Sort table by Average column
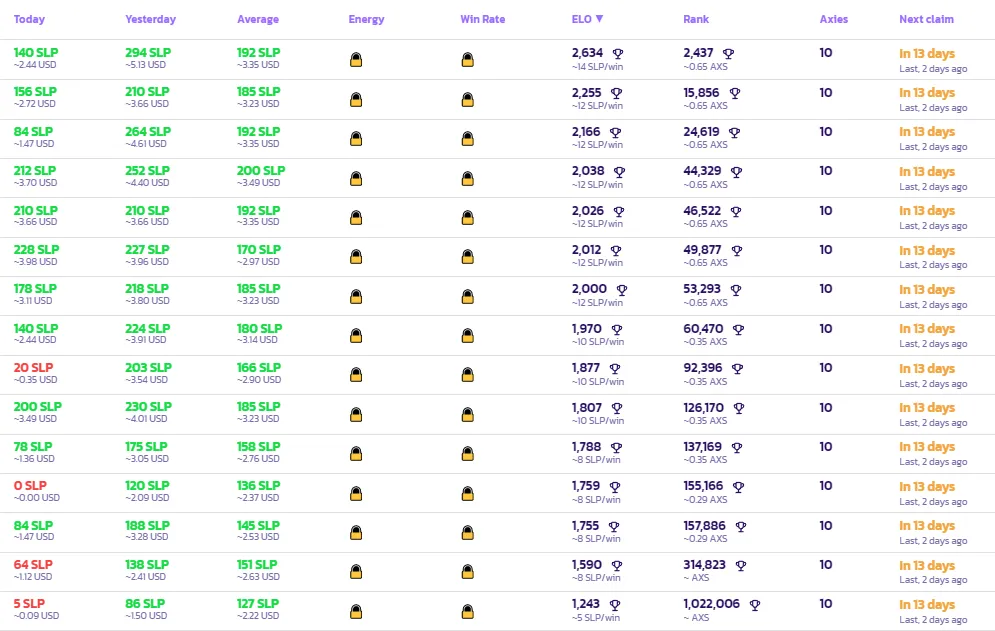This screenshot has width=995, height=631. (x=258, y=19)
